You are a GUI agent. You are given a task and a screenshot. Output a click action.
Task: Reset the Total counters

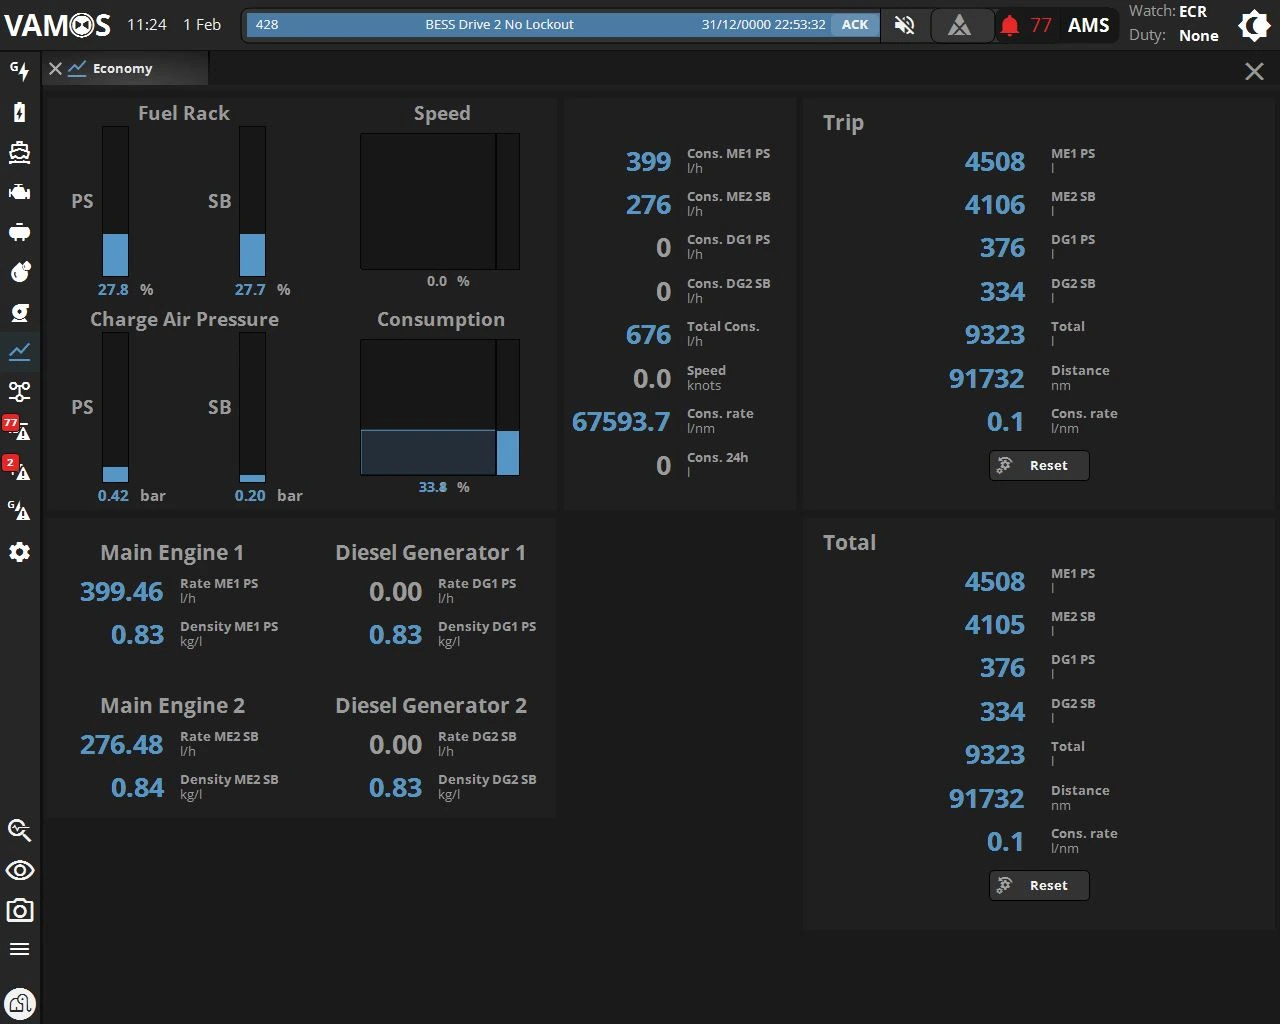tap(1039, 885)
